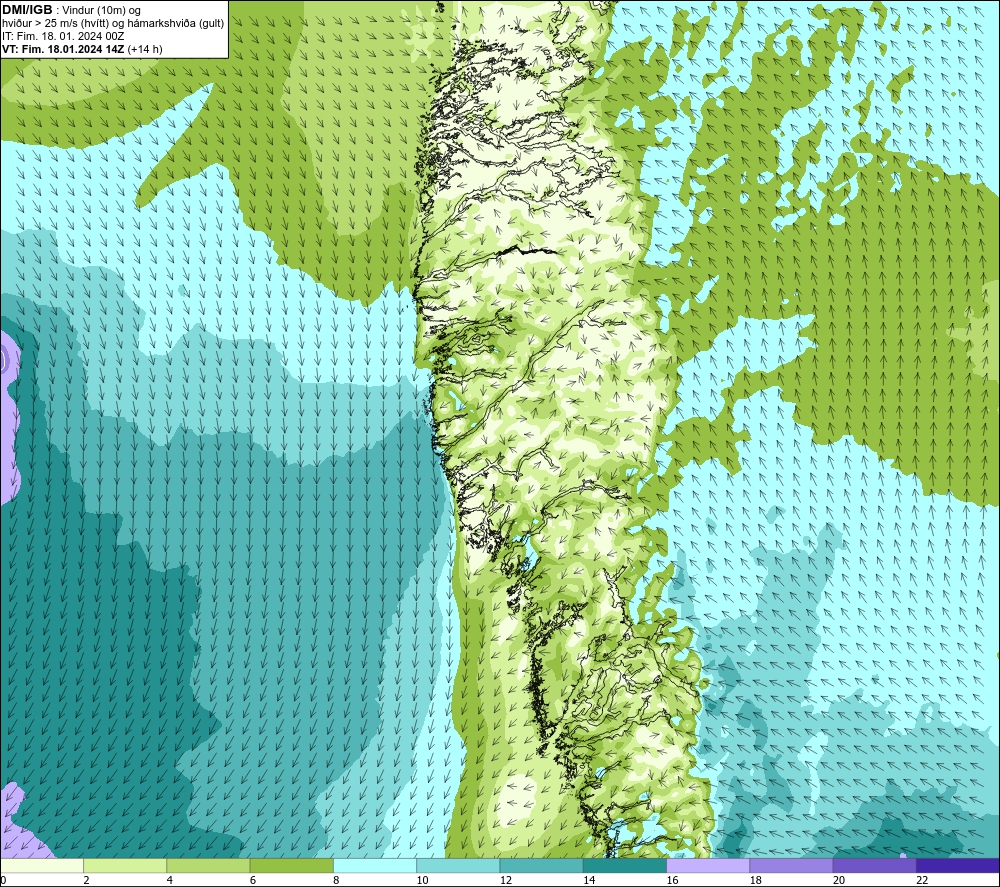Viewport: 1000px width, 887px height.
Task: Click the dark teal 14–16 m/s legend swatch
Action: click(624, 865)
